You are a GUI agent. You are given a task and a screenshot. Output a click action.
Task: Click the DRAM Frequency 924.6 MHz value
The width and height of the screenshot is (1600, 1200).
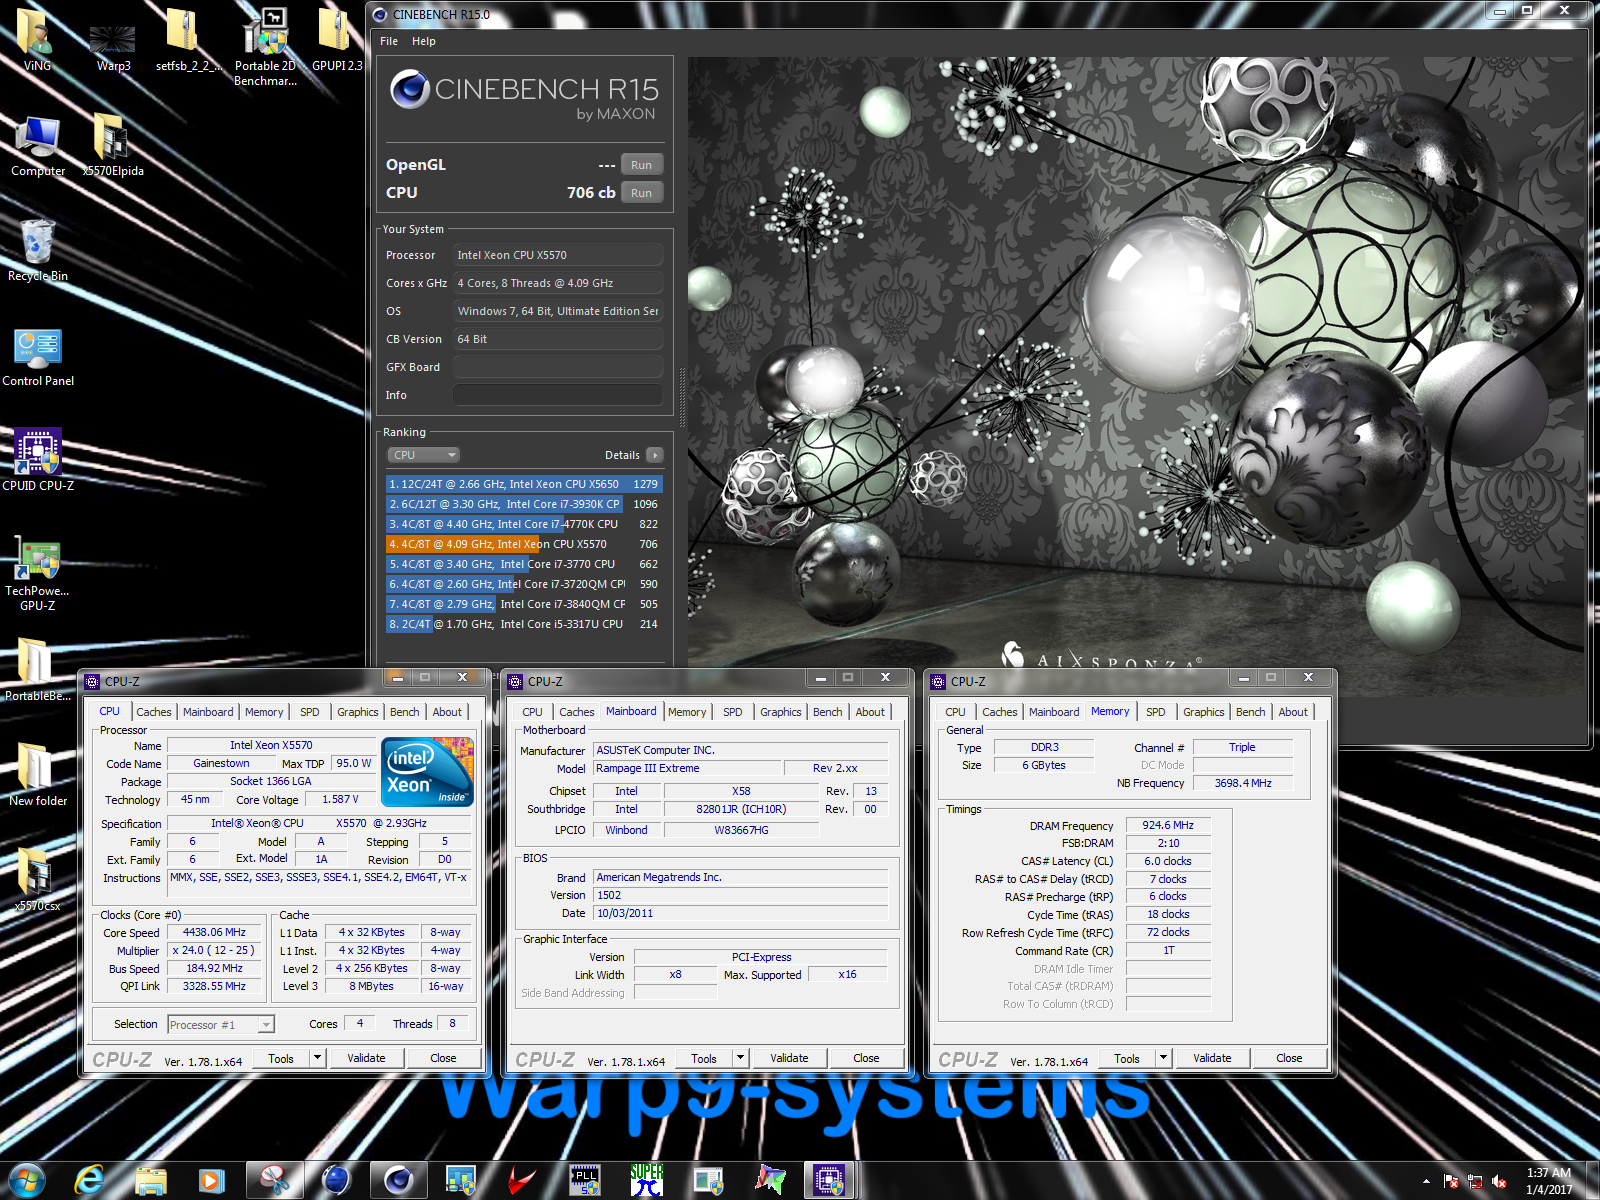click(x=1168, y=825)
